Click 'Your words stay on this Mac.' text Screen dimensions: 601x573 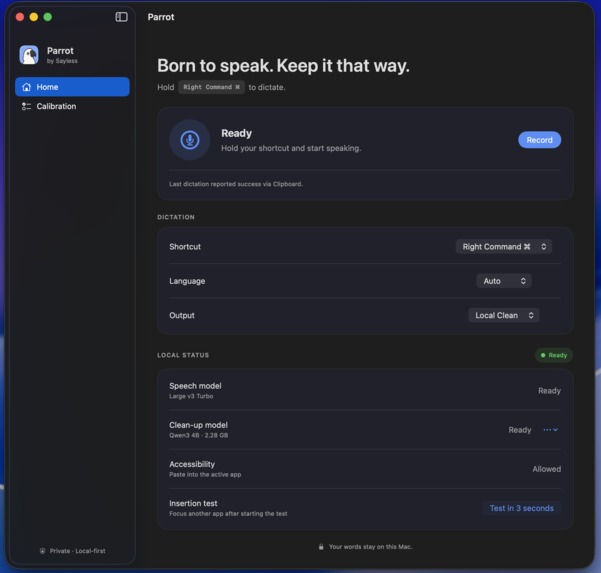point(371,547)
